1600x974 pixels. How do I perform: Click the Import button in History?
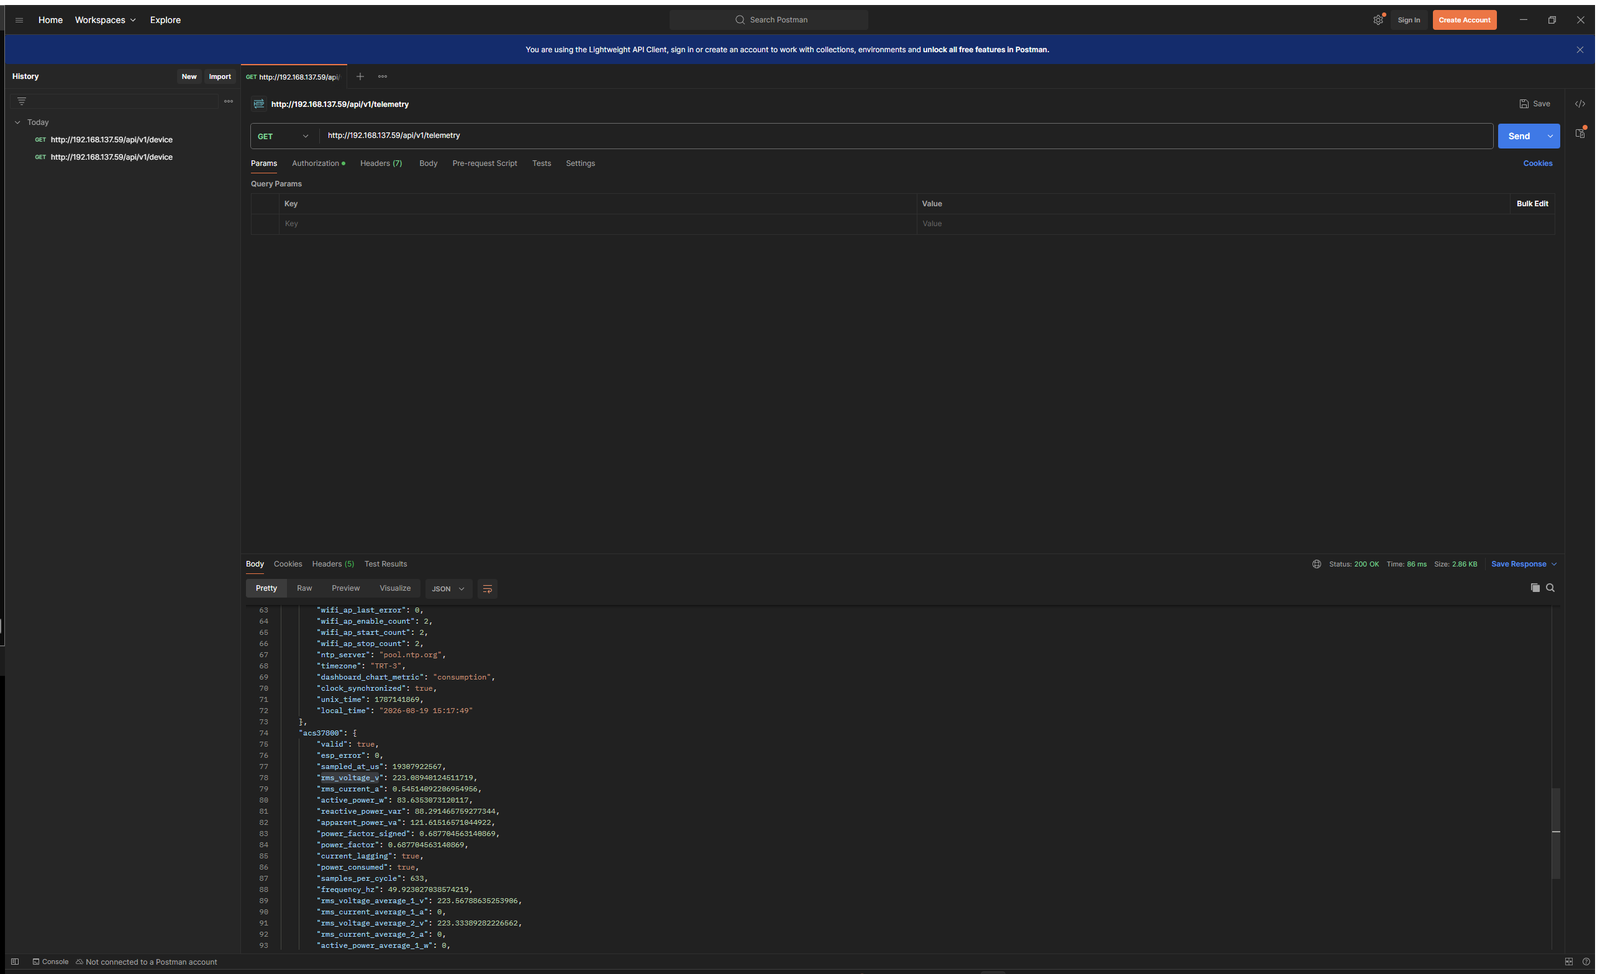click(x=220, y=76)
